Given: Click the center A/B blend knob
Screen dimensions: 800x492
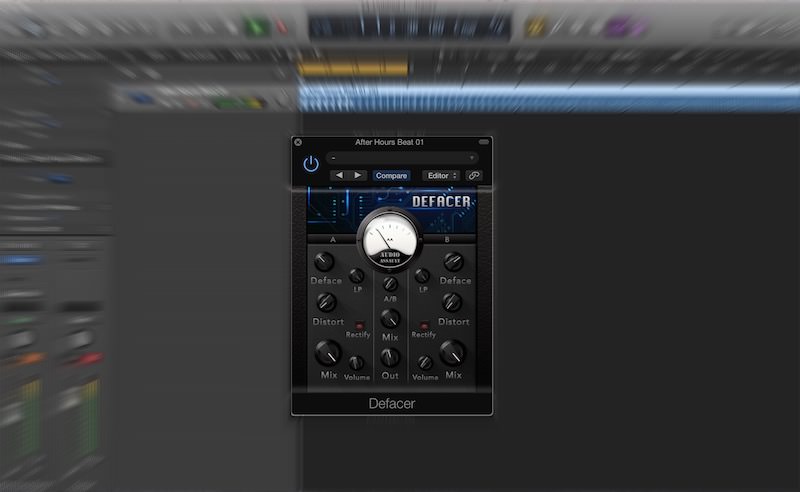Looking at the screenshot, I should 390,284.
